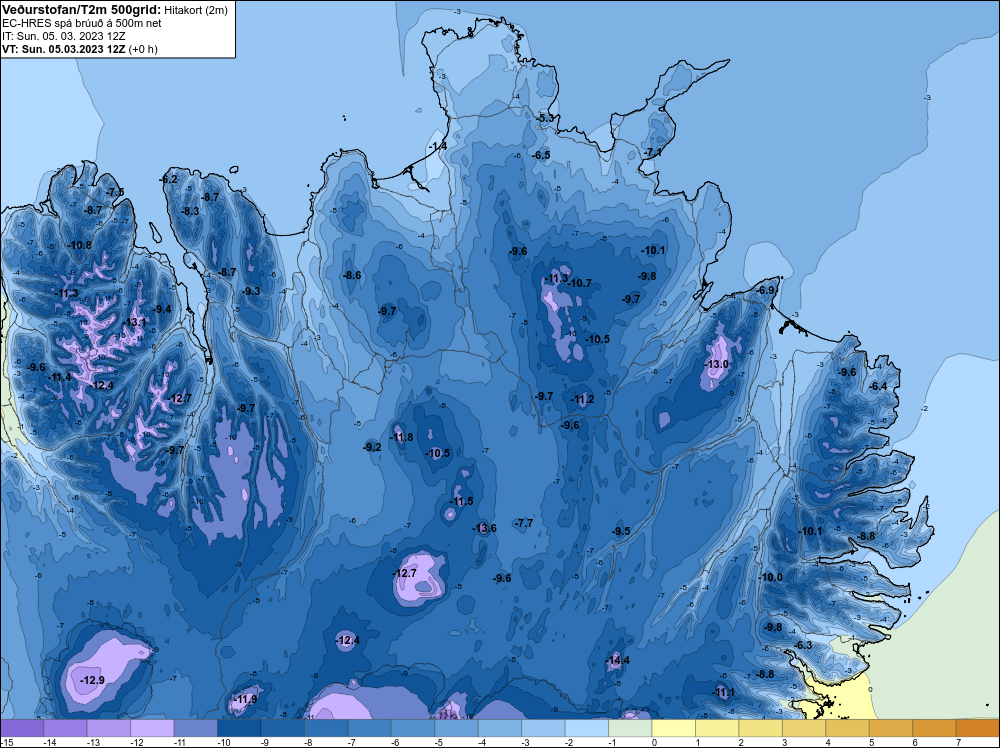Viewport: 1000px width, 748px height.
Task: Click the -6.5 temperature label
Action: click(x=541, y=155)
